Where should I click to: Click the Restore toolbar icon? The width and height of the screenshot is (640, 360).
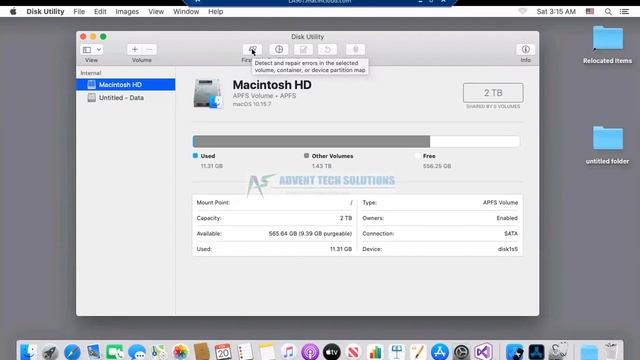point(327,49)
